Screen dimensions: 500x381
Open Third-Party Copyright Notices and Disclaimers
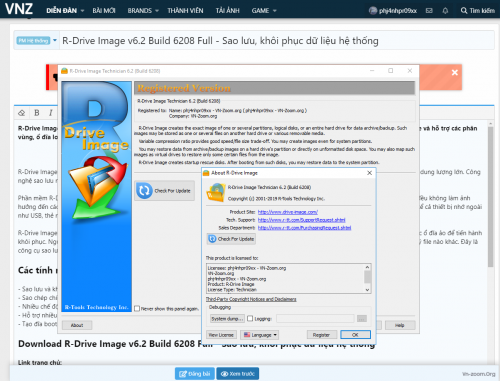click(x=251, y=299)
